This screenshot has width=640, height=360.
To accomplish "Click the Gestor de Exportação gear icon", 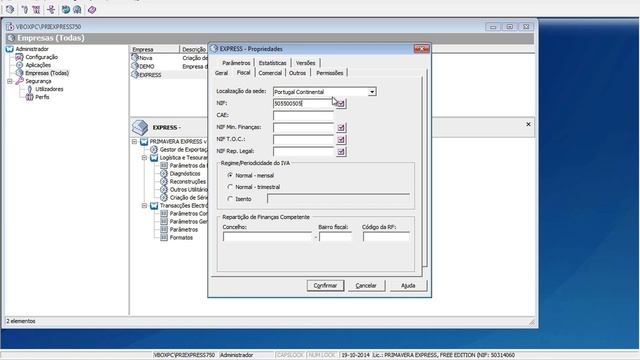I will 154,150.
